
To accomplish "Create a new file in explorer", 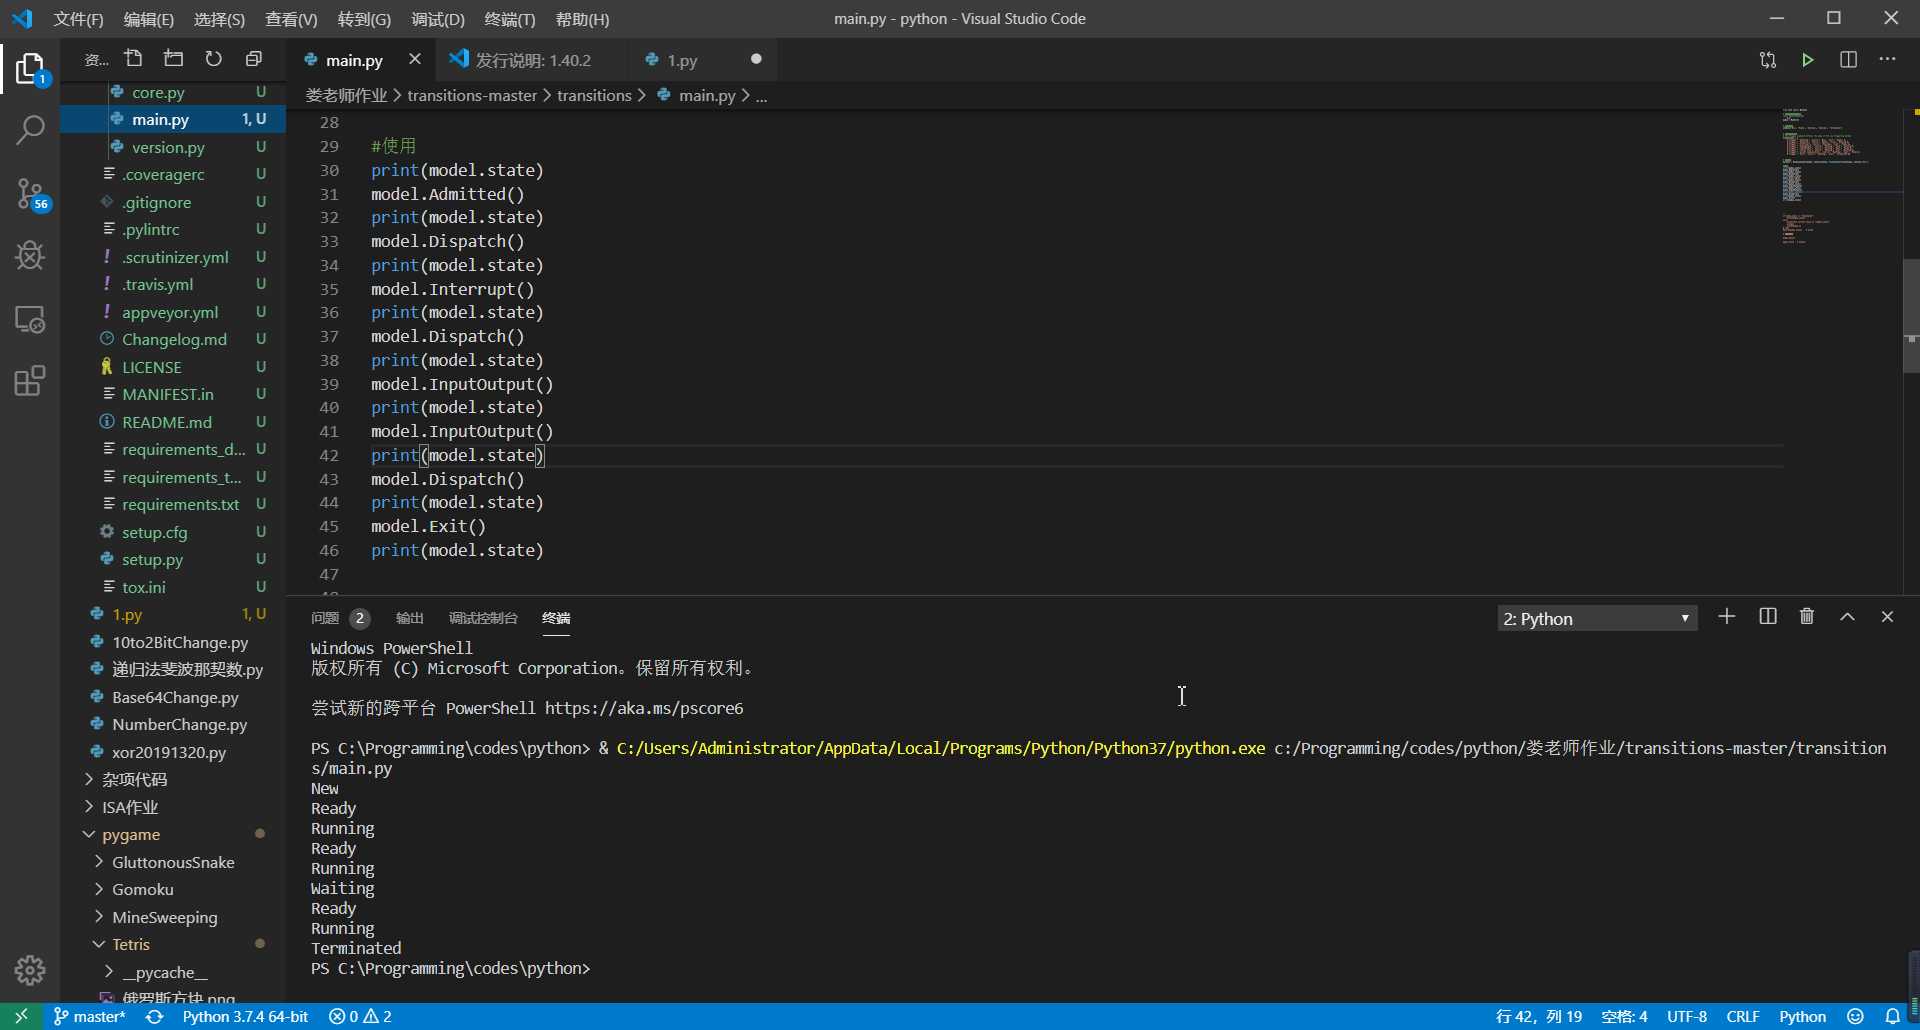I will (134, 59).
